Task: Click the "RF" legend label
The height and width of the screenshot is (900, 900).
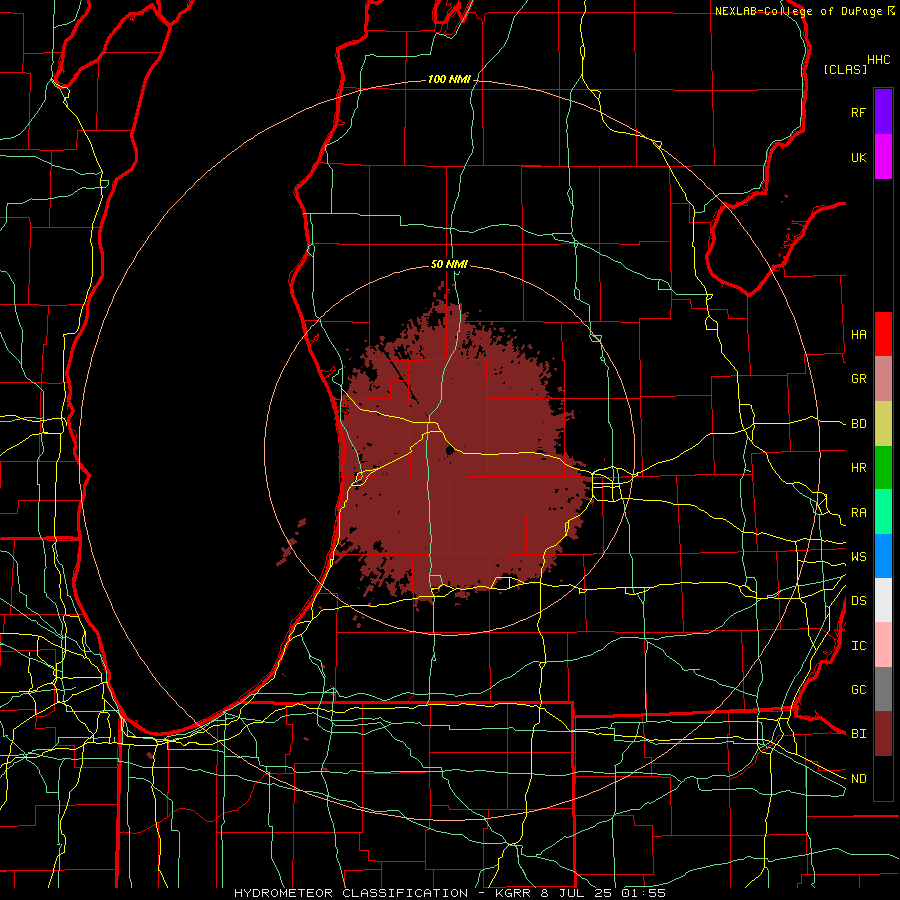Action: coord(858,112)
